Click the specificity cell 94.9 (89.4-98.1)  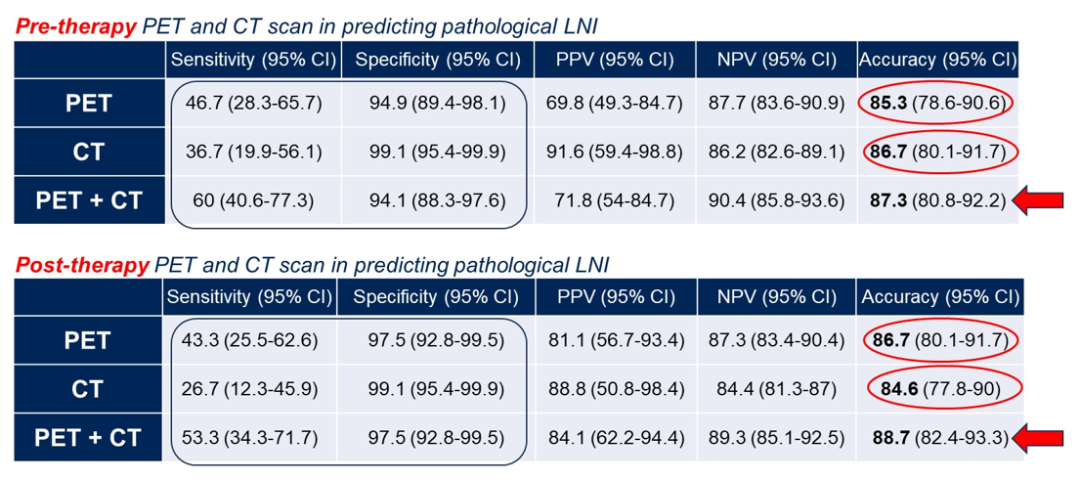pos(436,103)
